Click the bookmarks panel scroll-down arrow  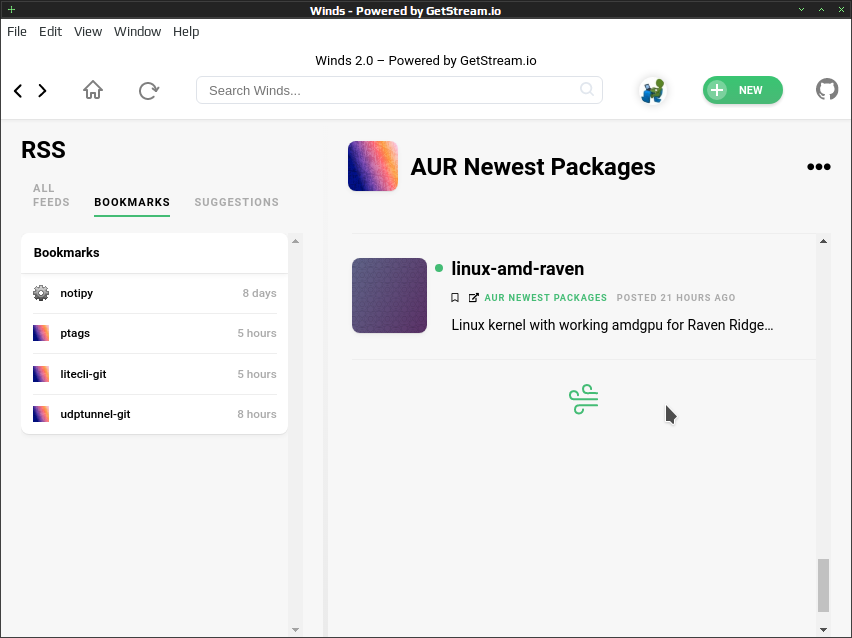tap(296, 630)
